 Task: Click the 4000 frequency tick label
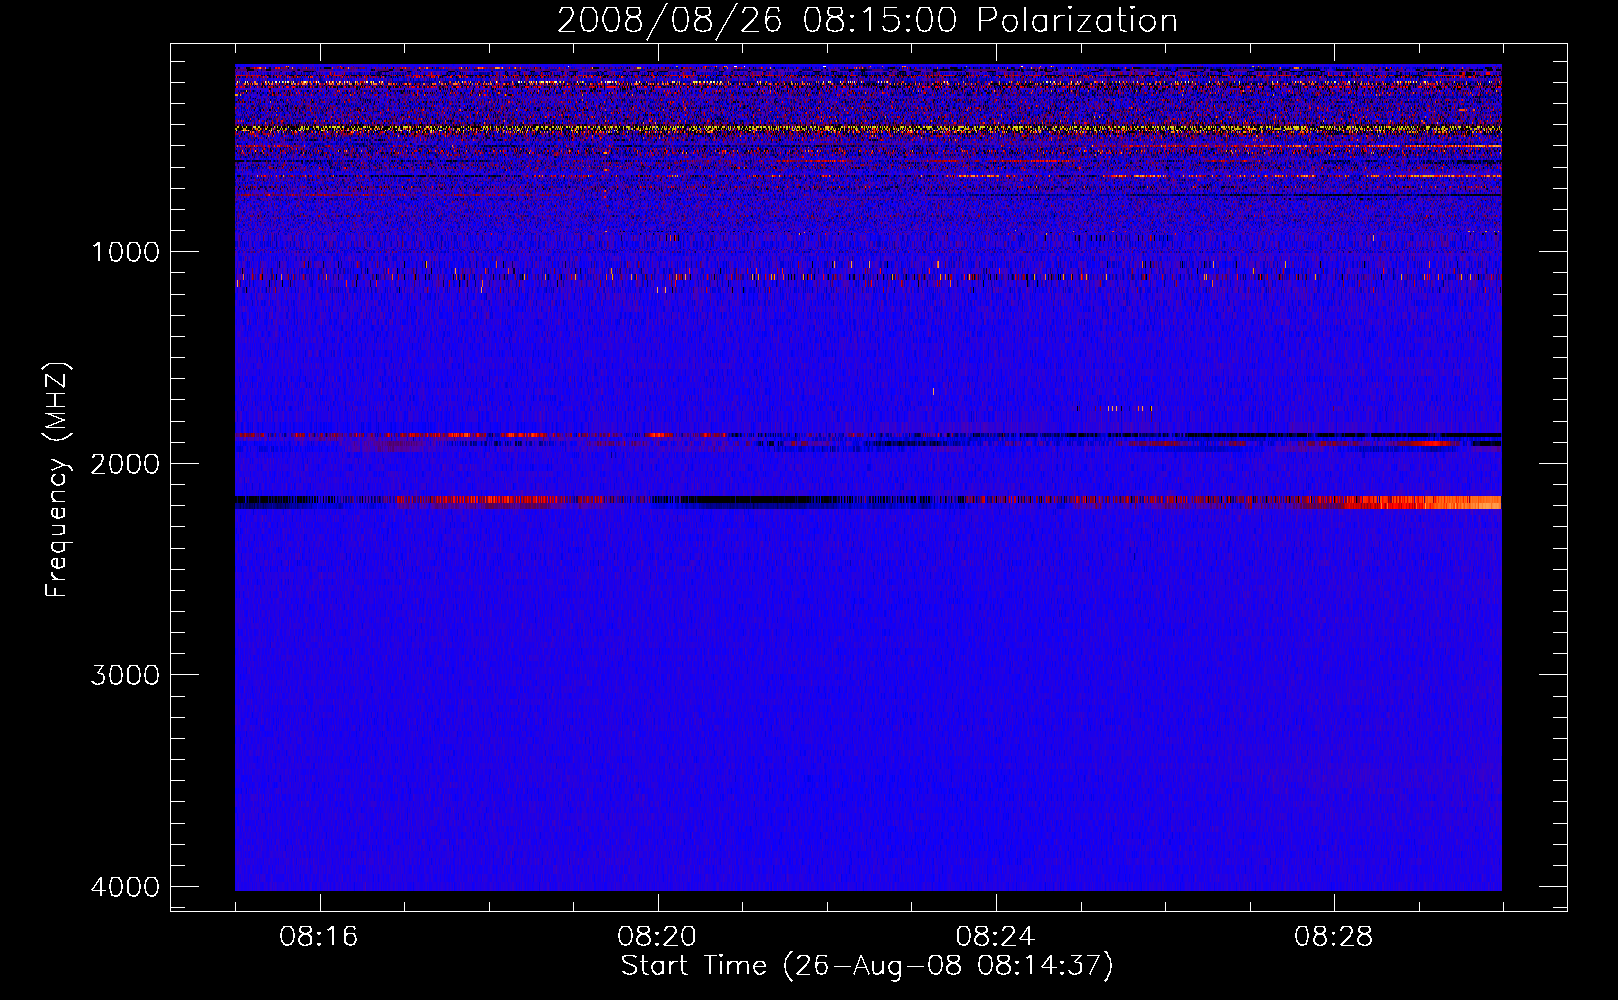pyautogui.click(x=125, y=887)
